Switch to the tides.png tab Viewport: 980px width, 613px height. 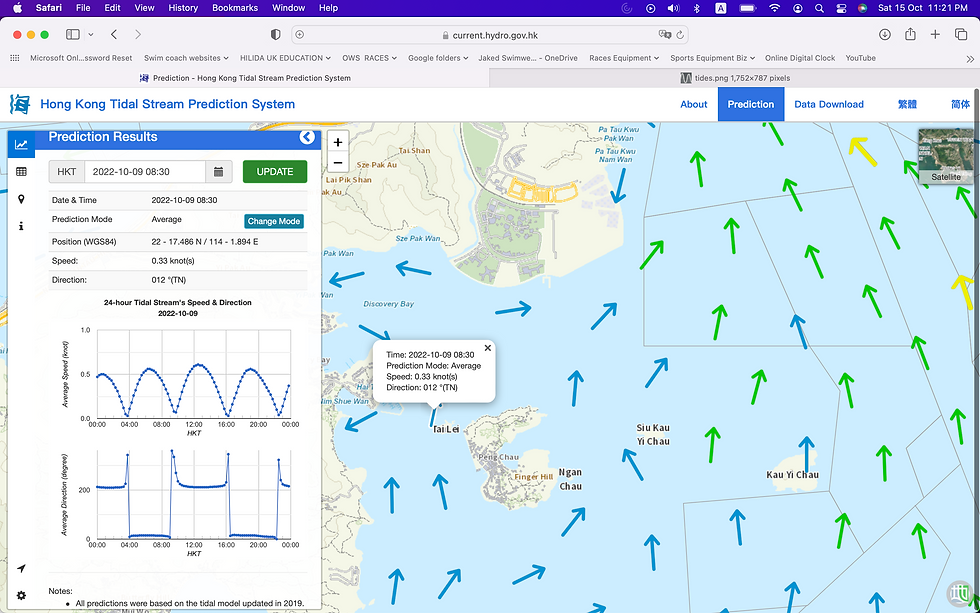tap(734, 78)
